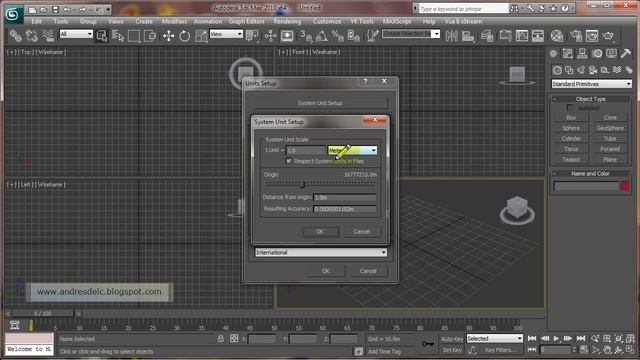Image resolution: width=640 pixels, height=360 pixels.
Task: Open the reference coordinate View dropdown
Action: [x=227, y=34]
